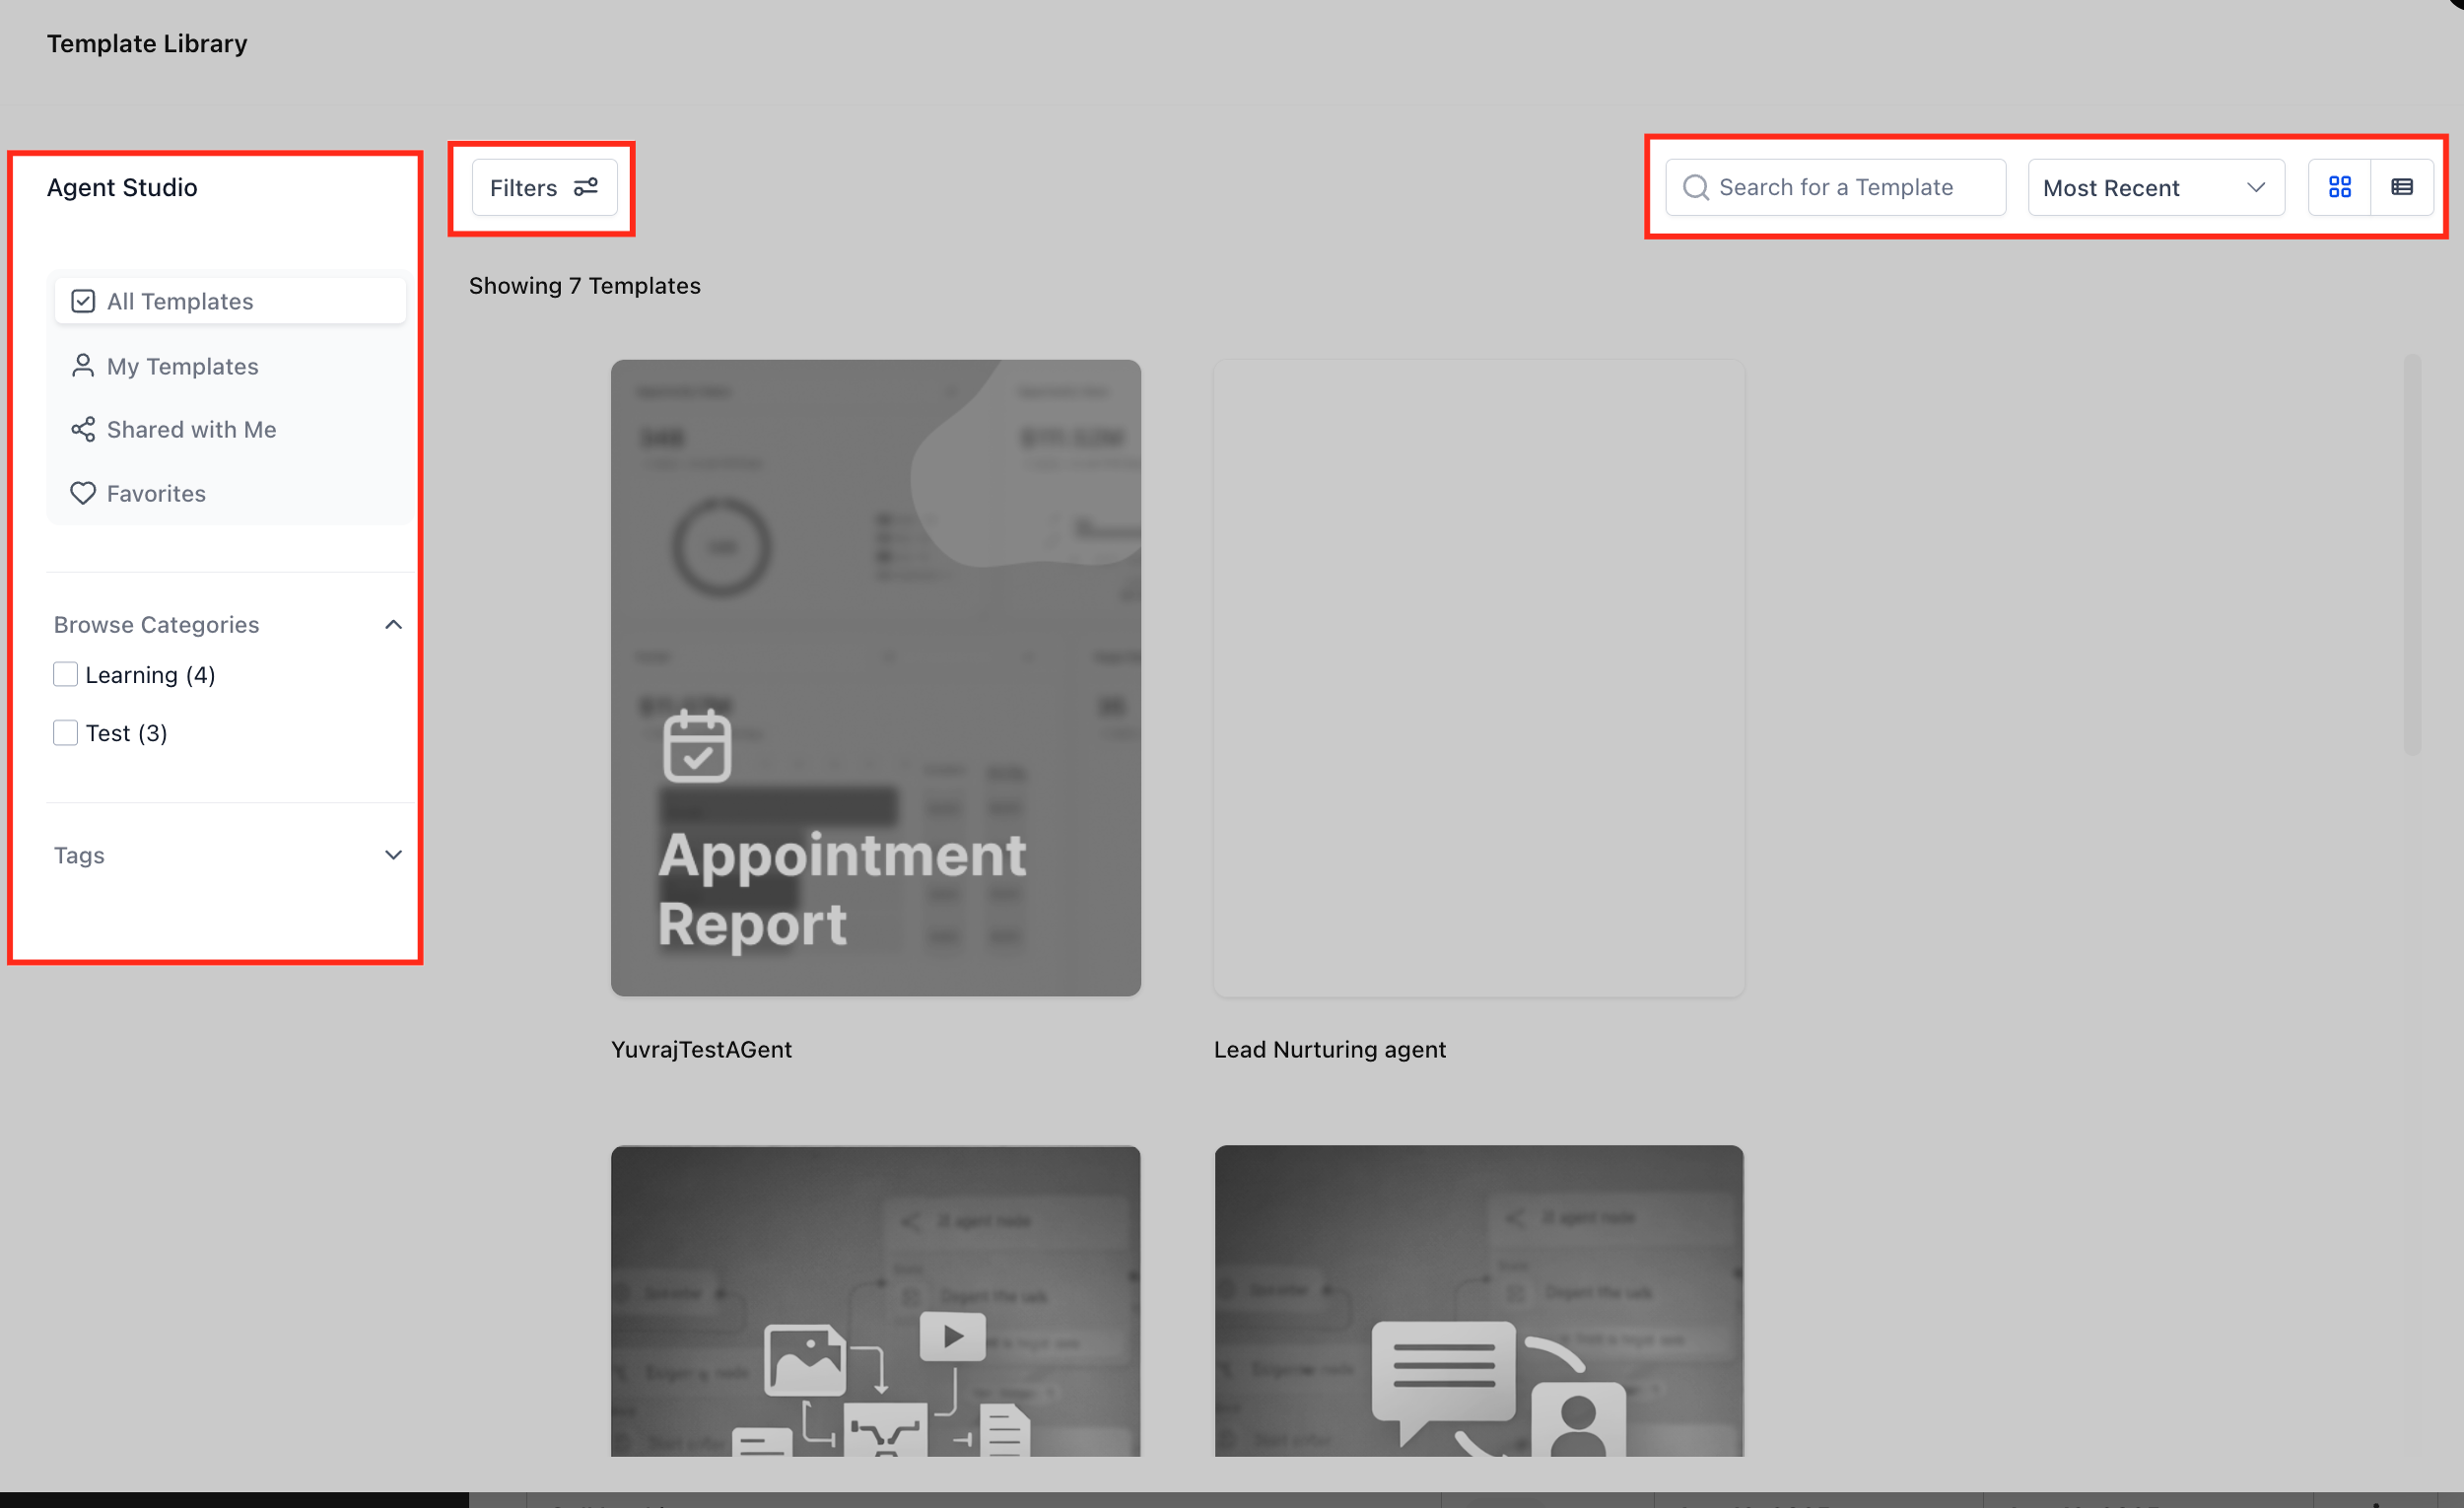2464x1508 pixels.
Task: Switch to grid view layout
Action: pos(2339,187)
